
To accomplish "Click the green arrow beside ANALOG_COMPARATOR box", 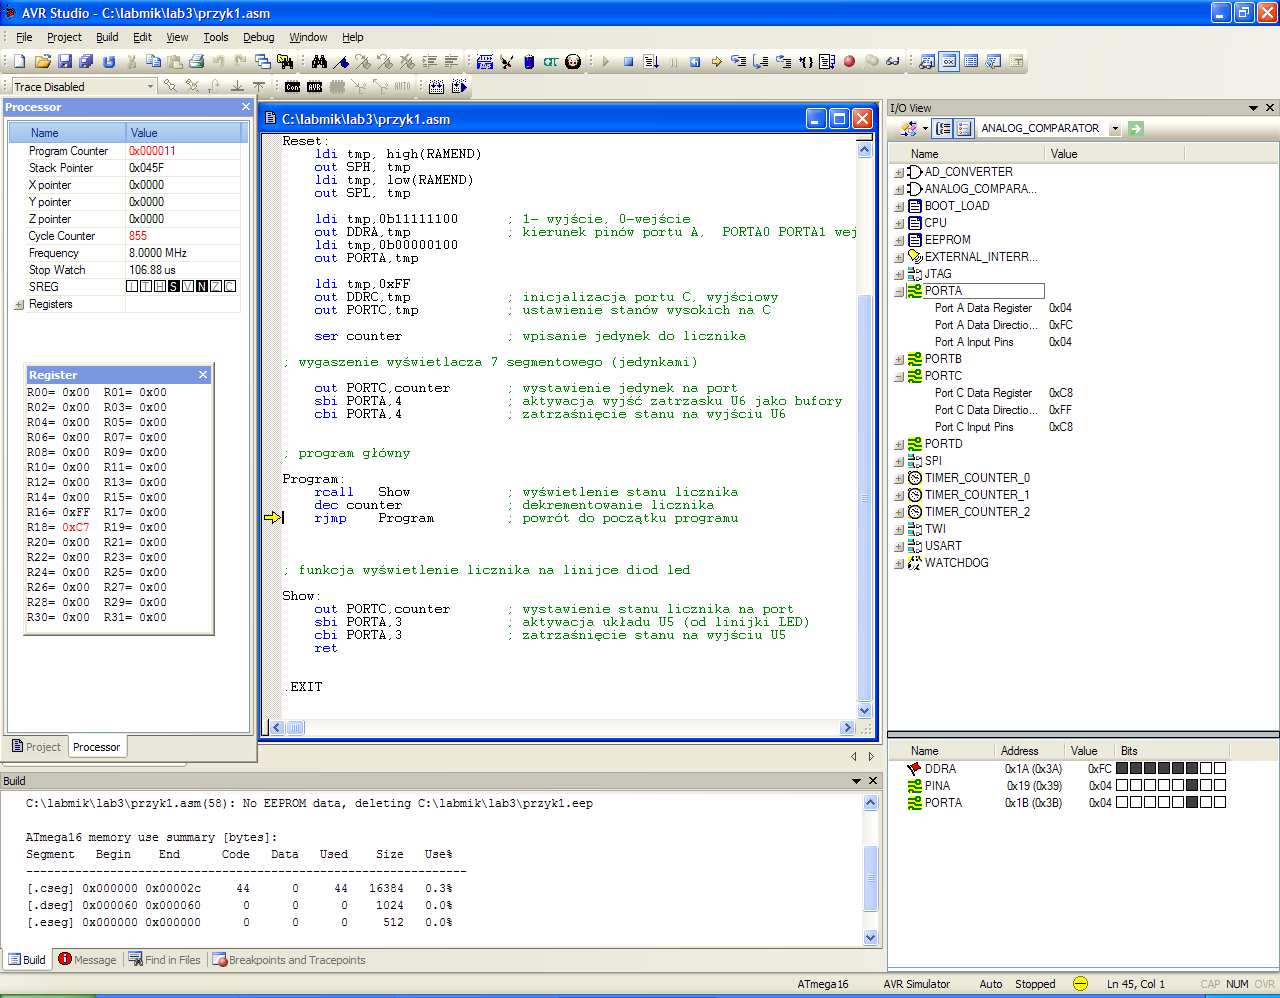I will click(x=1135, y=128).
